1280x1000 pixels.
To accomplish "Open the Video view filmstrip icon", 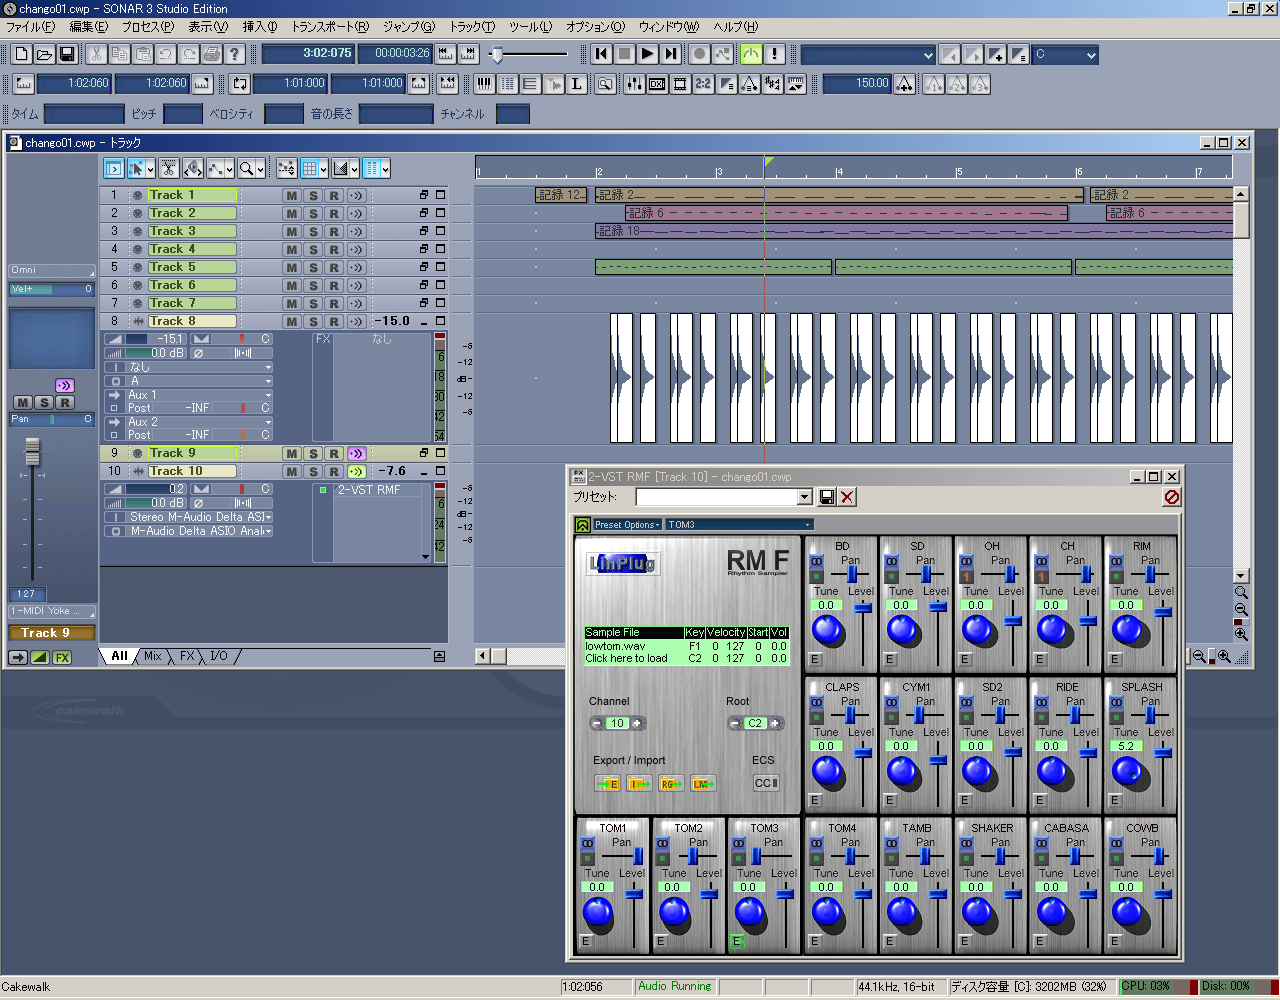I will (x=680, y=84).
